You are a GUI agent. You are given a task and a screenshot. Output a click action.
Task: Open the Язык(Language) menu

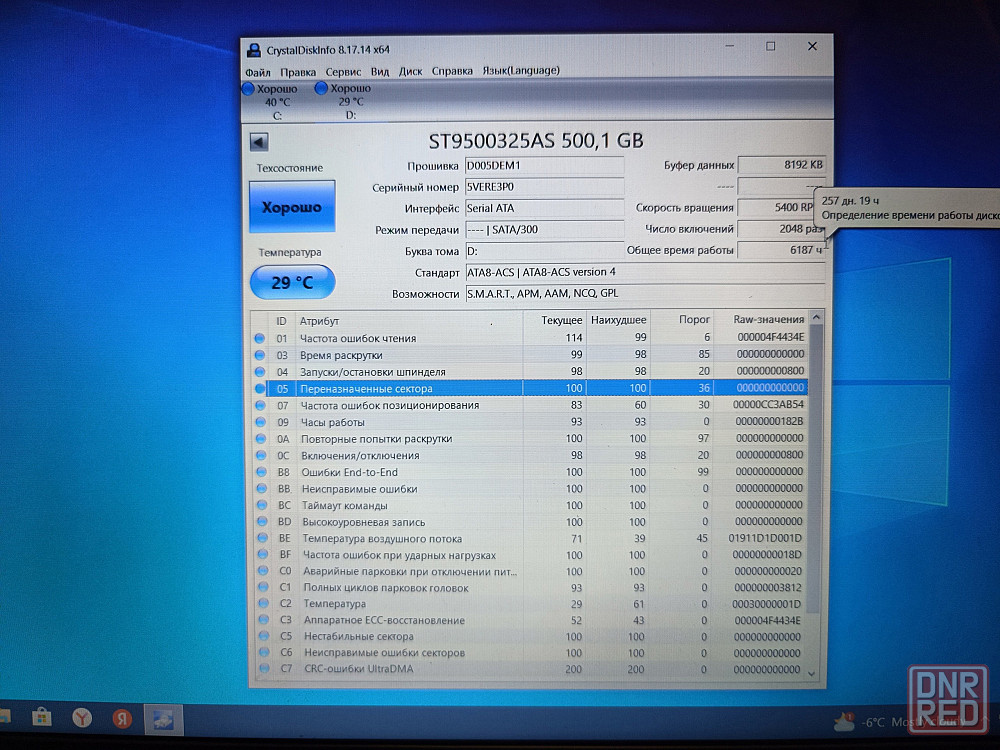click(521, 70)
